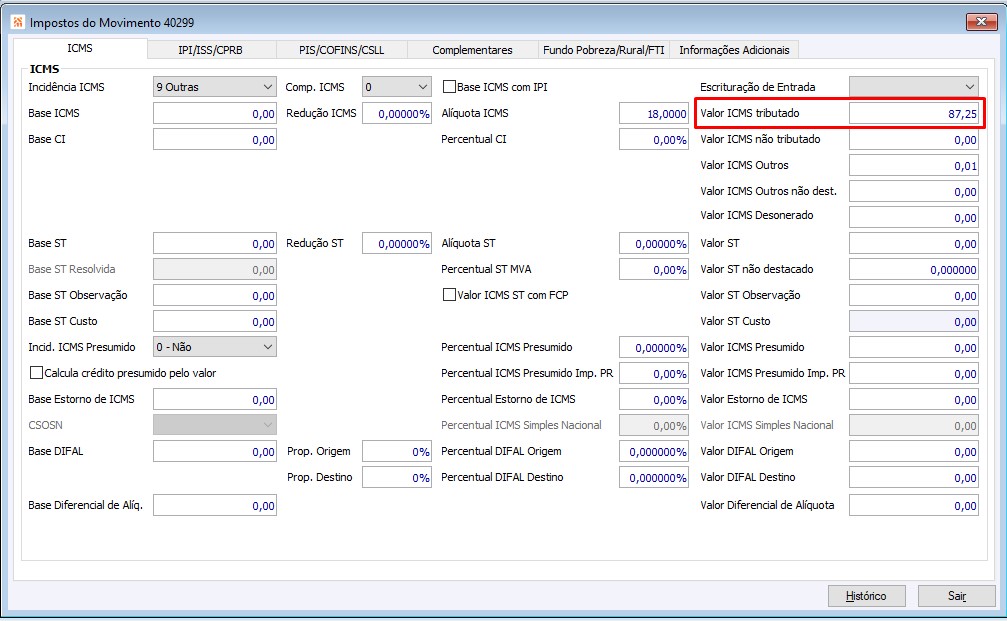The width and height of the screenshot is (1007, 621).
Task: Expand Incid. ICMS Presumido dropdown
Action: click(215, 347)
